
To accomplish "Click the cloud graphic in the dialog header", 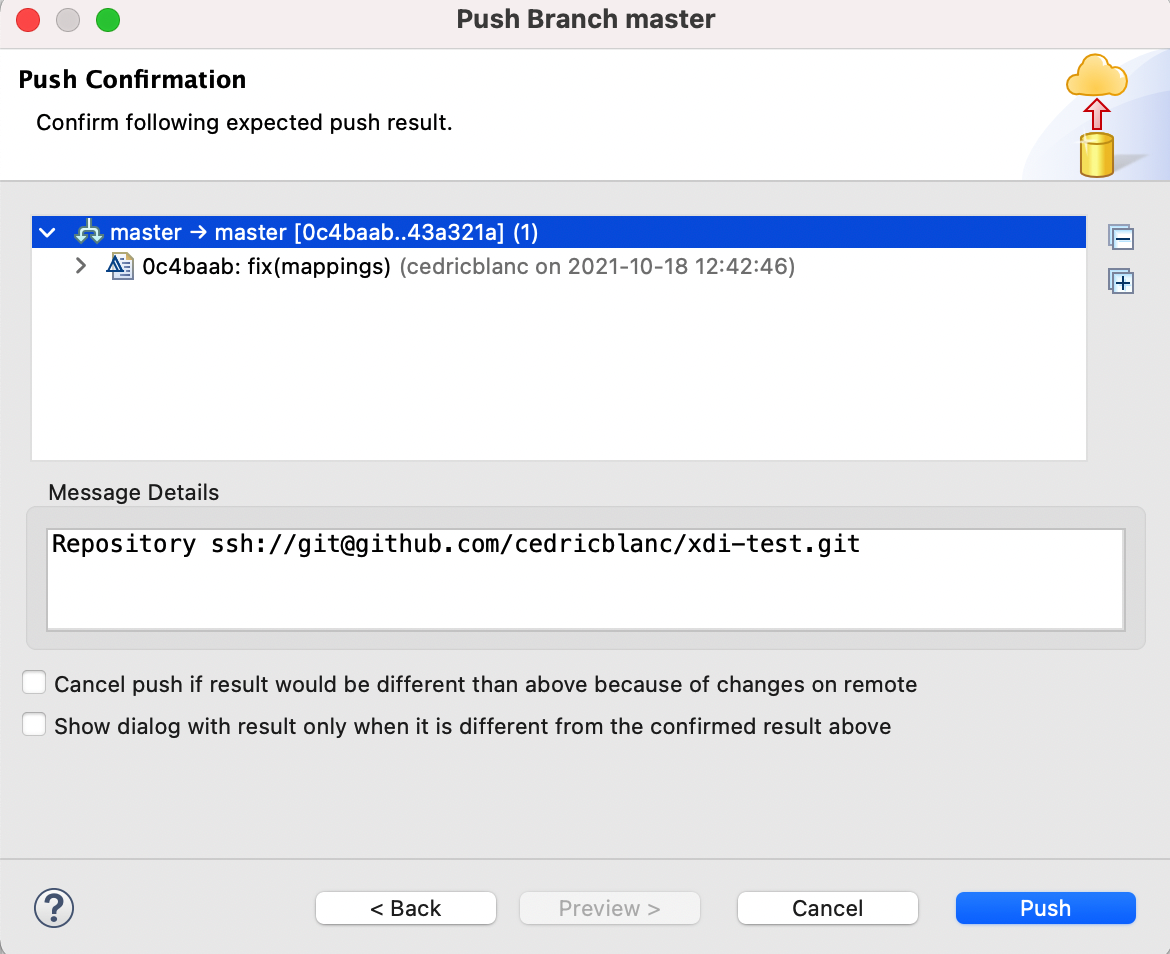I will coord(1096,78).
